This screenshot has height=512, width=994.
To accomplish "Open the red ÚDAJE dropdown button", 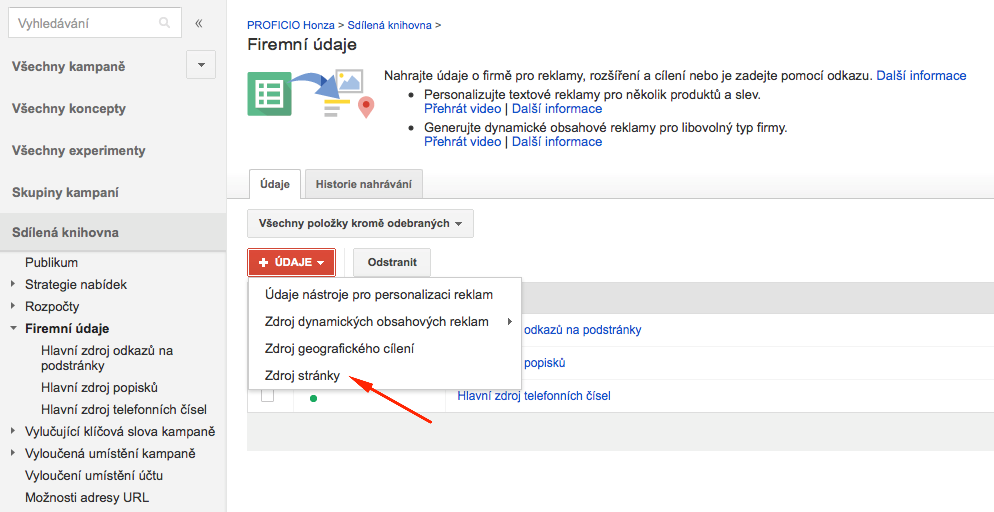I will (292, 262).
